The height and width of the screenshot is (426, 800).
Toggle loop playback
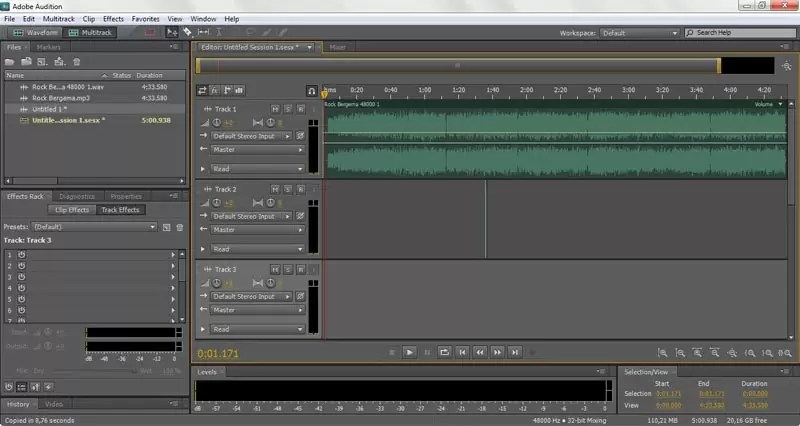444,352
